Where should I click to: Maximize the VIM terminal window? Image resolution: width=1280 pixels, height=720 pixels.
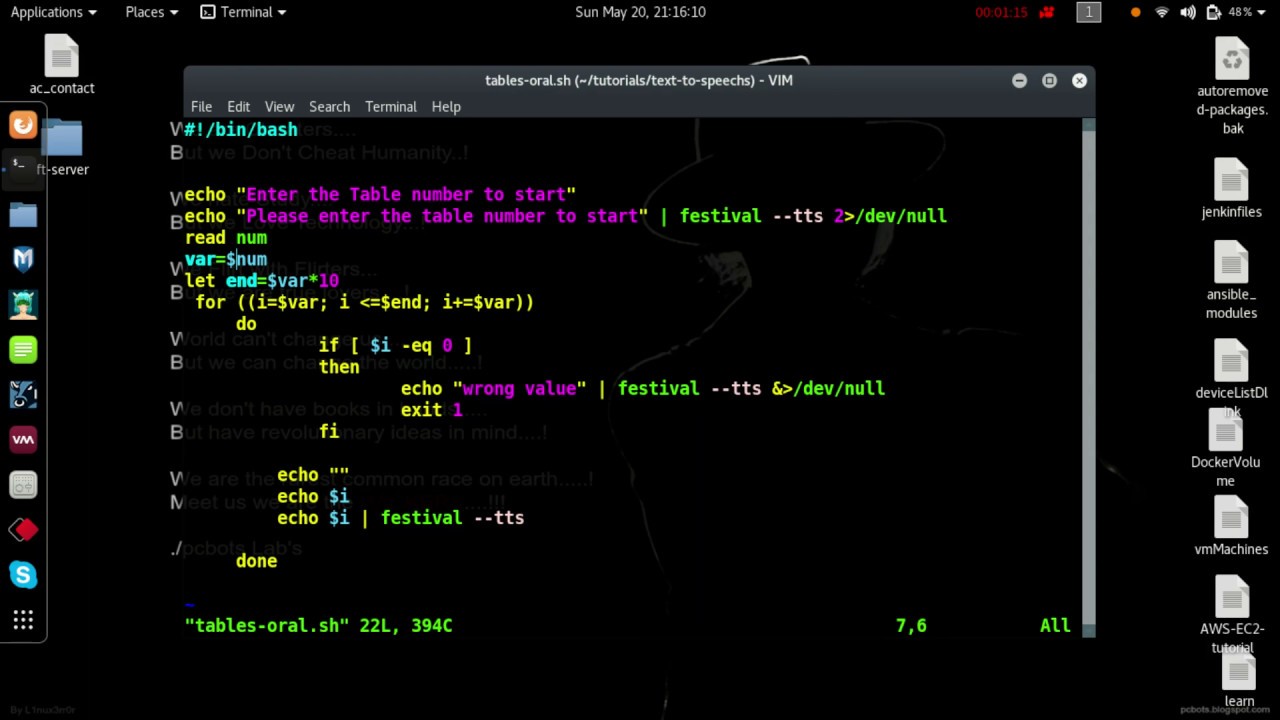(1049, 80)
